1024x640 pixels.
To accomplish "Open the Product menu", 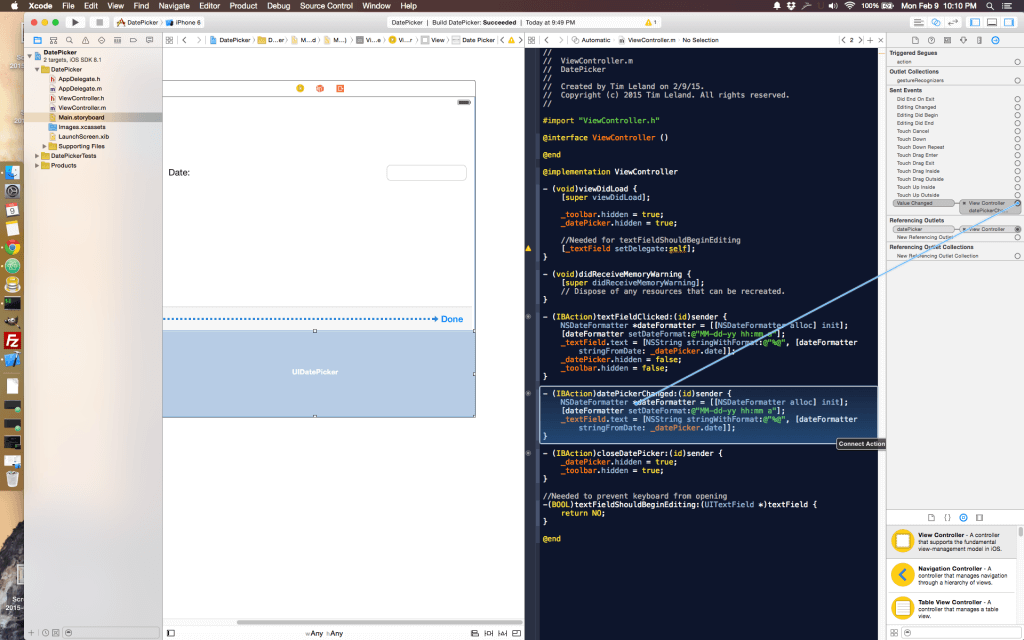I will [x=243, y=5].
